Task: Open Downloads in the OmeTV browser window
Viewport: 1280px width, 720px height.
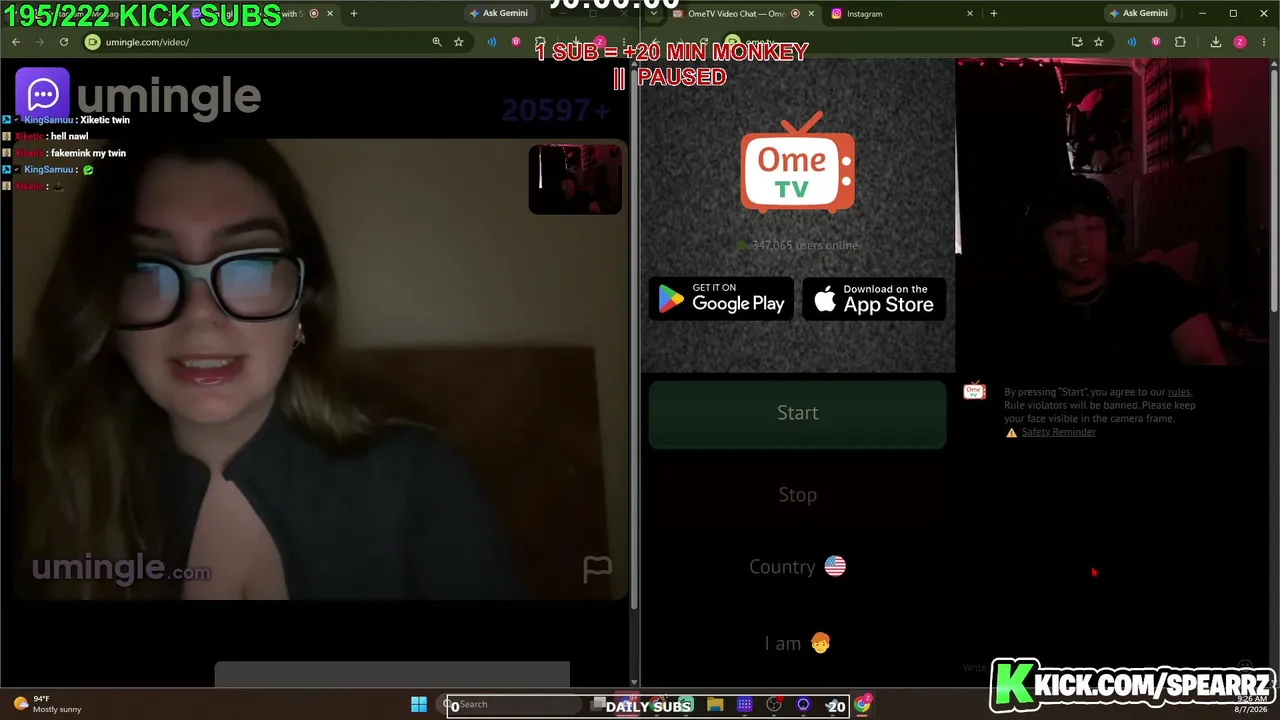Action: pyautogui.click(x=1216, y=42)
